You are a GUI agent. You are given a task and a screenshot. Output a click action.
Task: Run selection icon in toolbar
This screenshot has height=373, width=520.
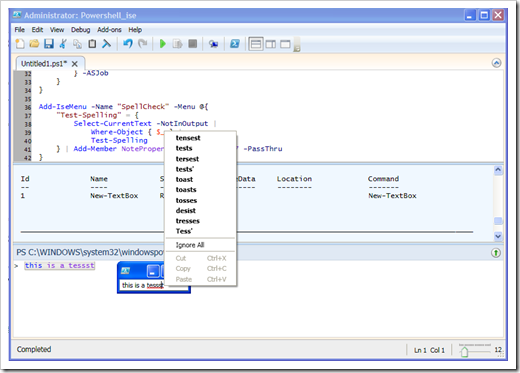tap(177, 44)
